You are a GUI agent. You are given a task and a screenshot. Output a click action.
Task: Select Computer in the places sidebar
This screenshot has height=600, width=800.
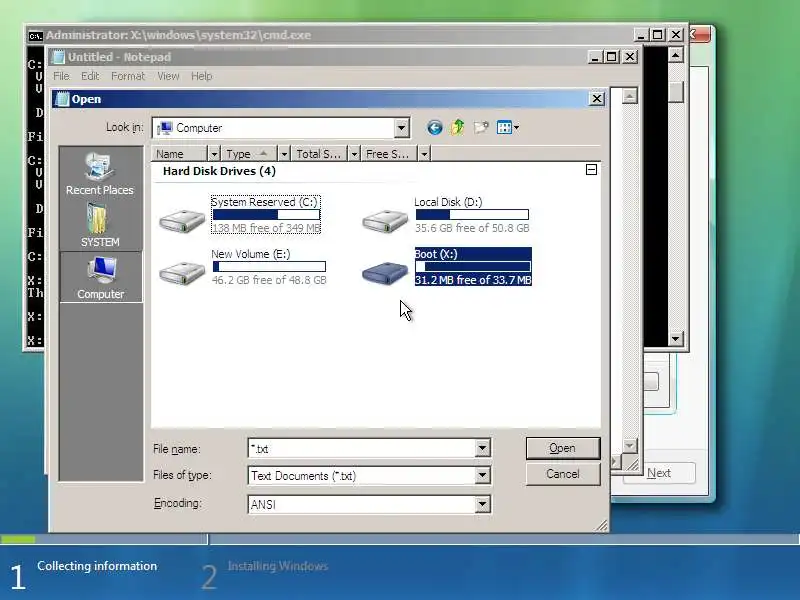[101, 277]
